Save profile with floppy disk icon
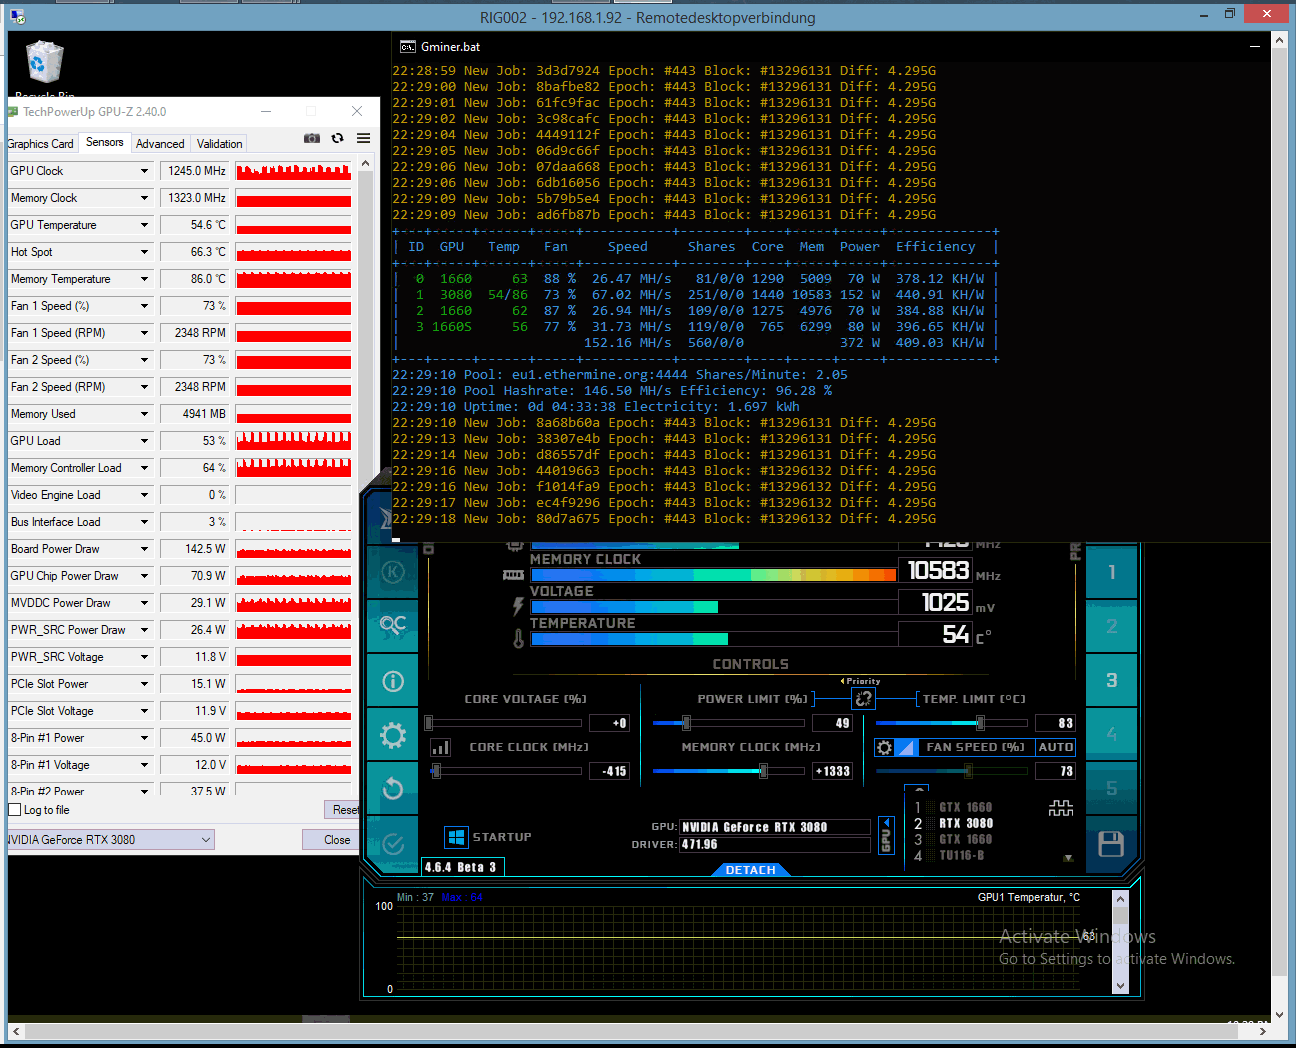Image resolution: width=1296 pixels, height=1048 pixels. (x=1111, y=843)
